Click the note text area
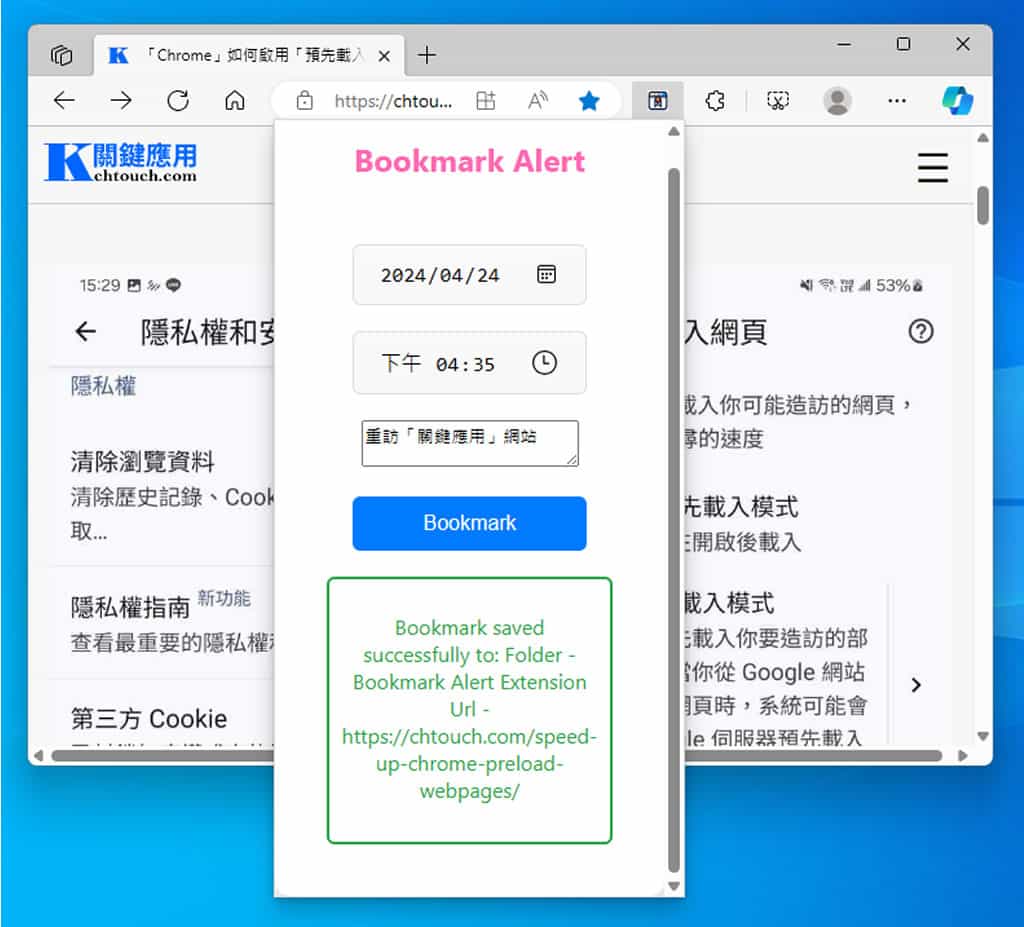The height and width of the screenshot is (927, 1024). point(470,443)
